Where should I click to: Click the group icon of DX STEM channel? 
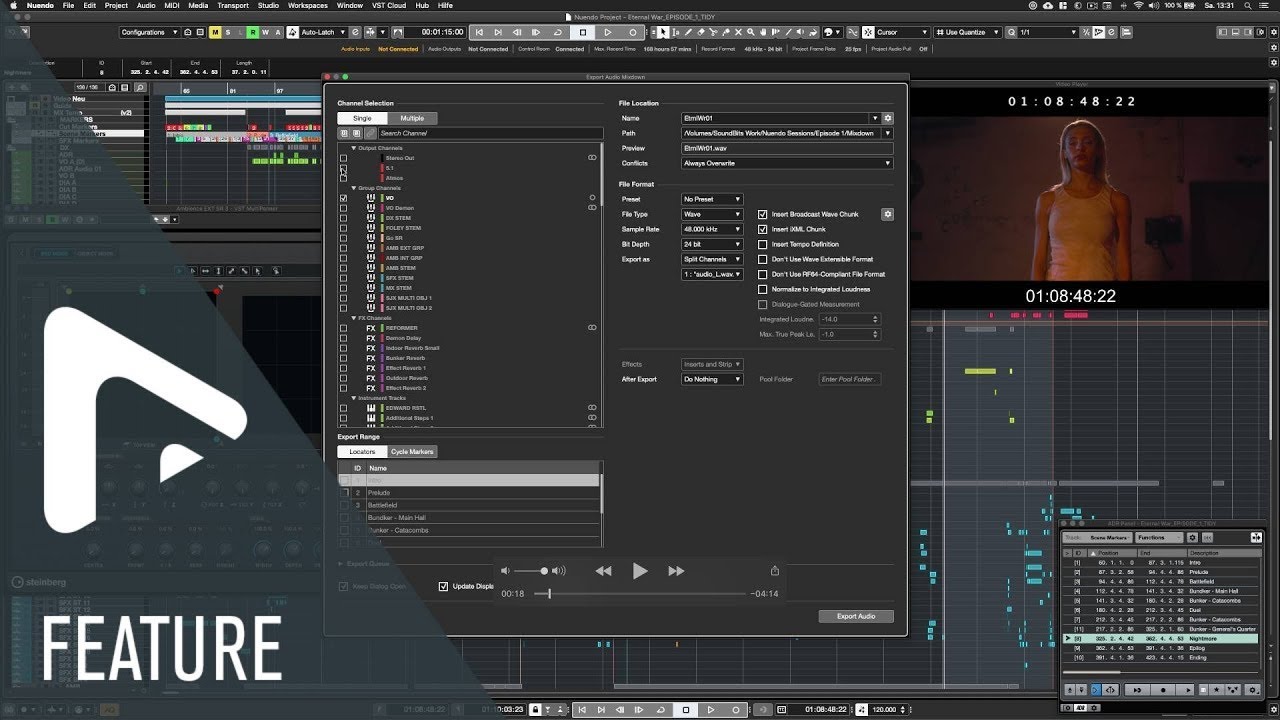pos(371,218)
